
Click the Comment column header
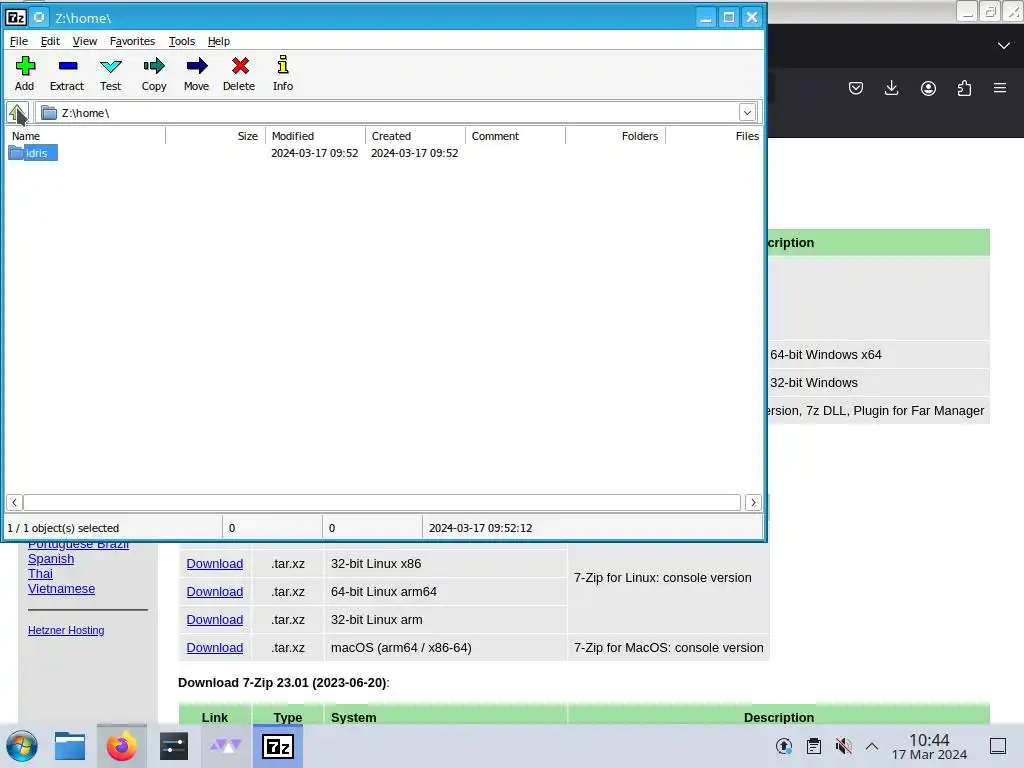click(x=515, y=136)
